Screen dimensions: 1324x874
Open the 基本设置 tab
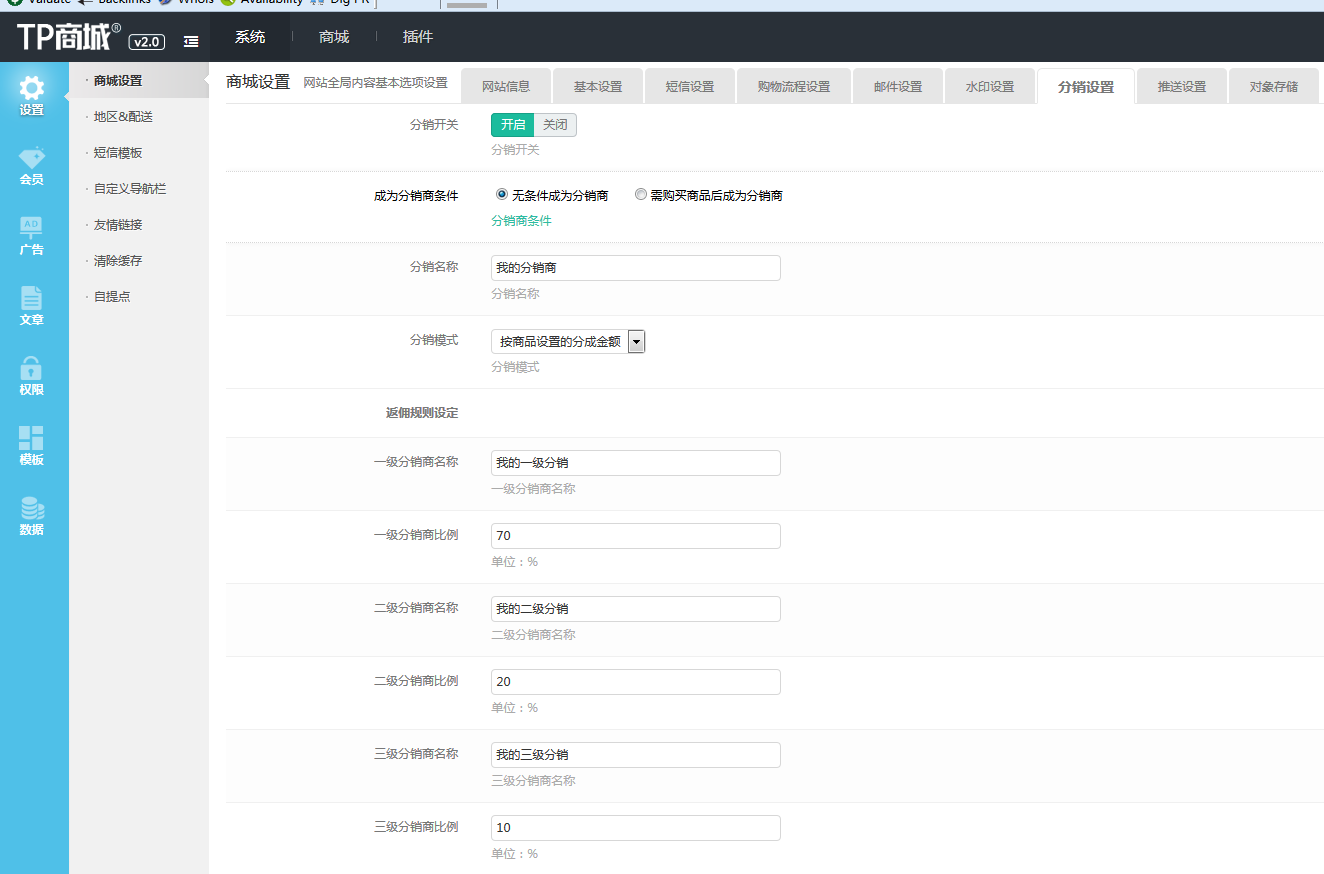coord(598,86)
